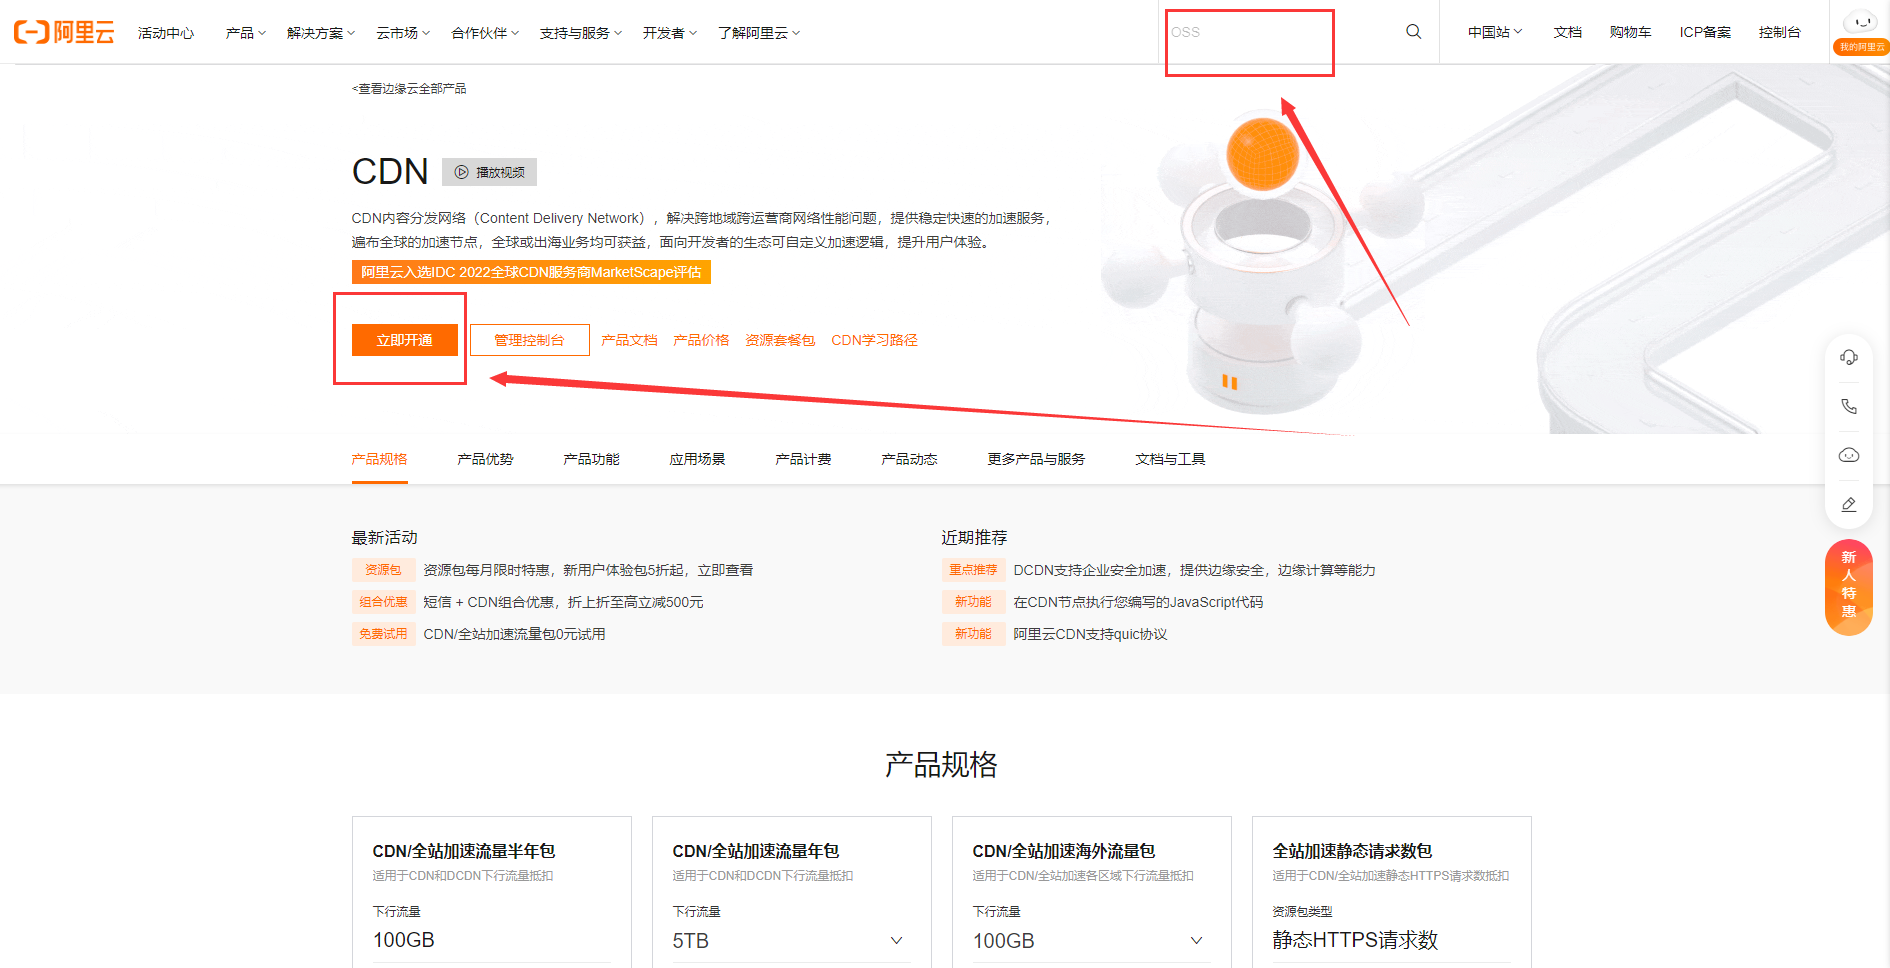
Task: Click the 资源包 tag label
Action: point(383,570)
